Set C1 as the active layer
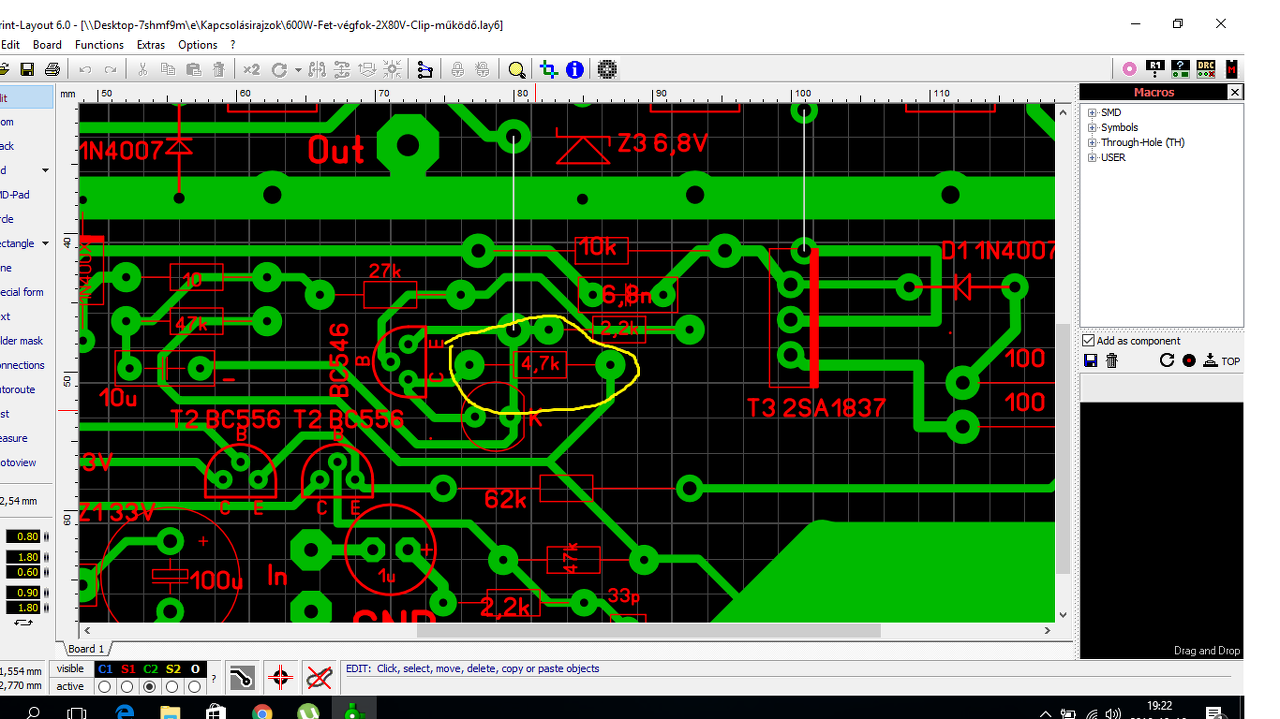This screenshot has width=1280, height=719. [105, 687]
